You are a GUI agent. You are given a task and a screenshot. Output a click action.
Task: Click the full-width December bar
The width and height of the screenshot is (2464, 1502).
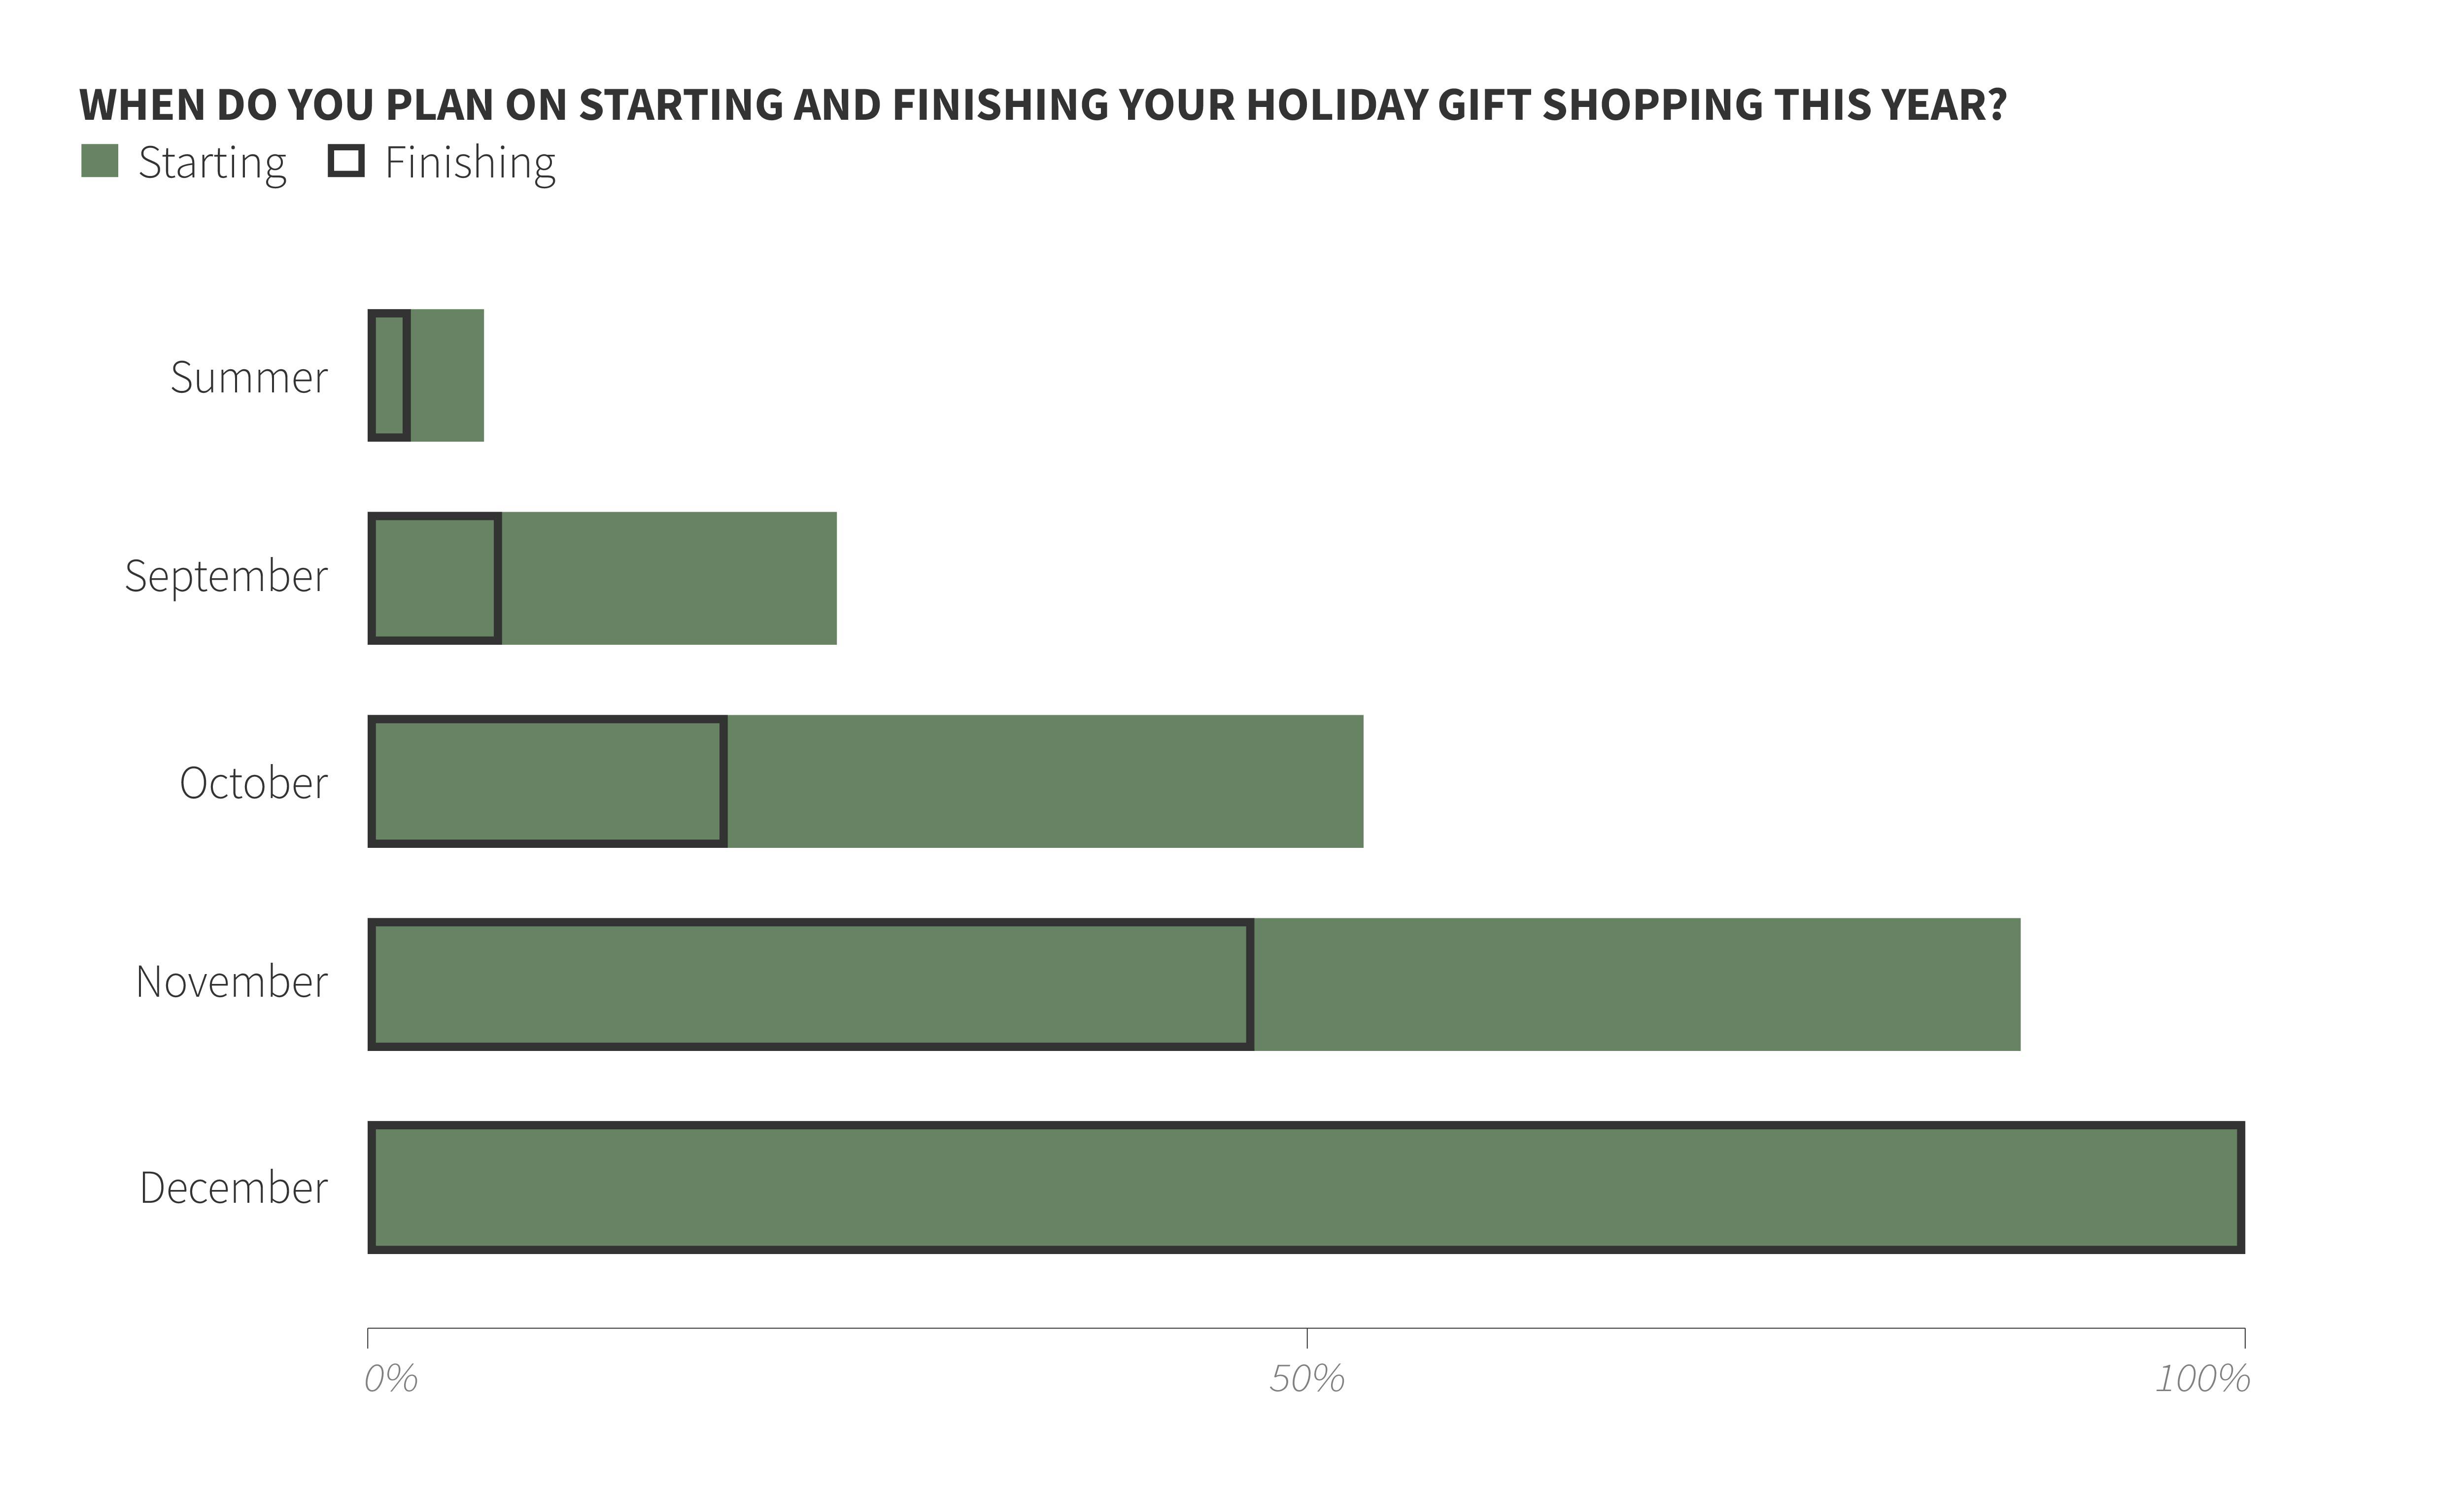tap(1305, 1188)
